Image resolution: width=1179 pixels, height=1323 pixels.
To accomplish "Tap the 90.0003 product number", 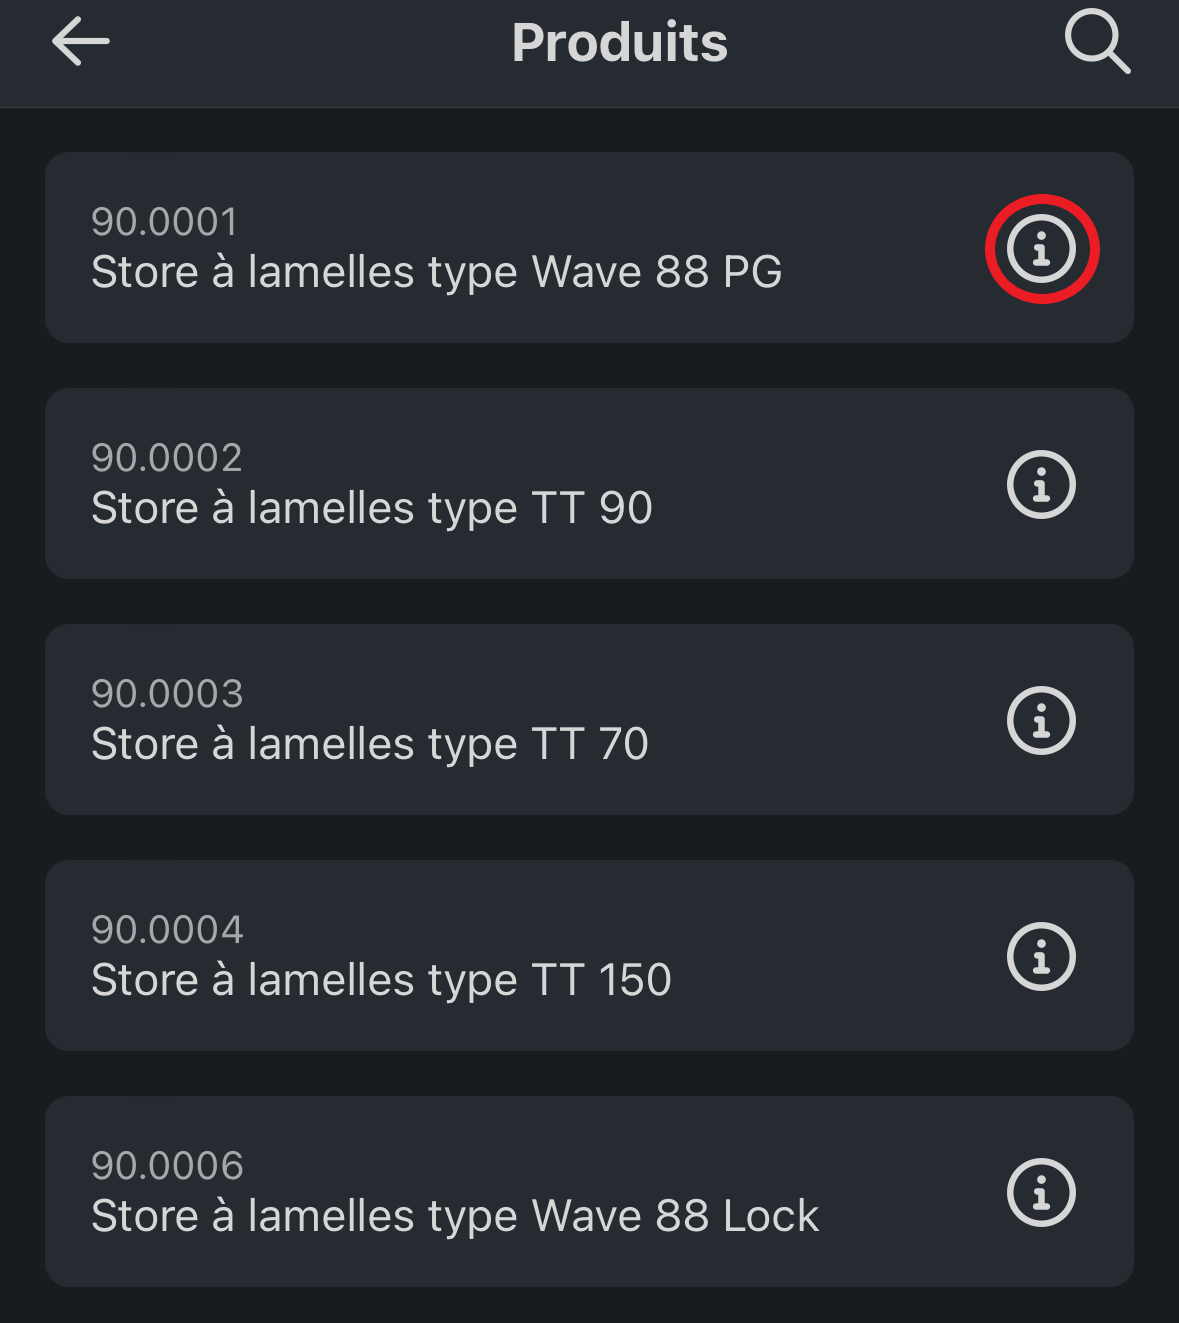I will point(166,694).
